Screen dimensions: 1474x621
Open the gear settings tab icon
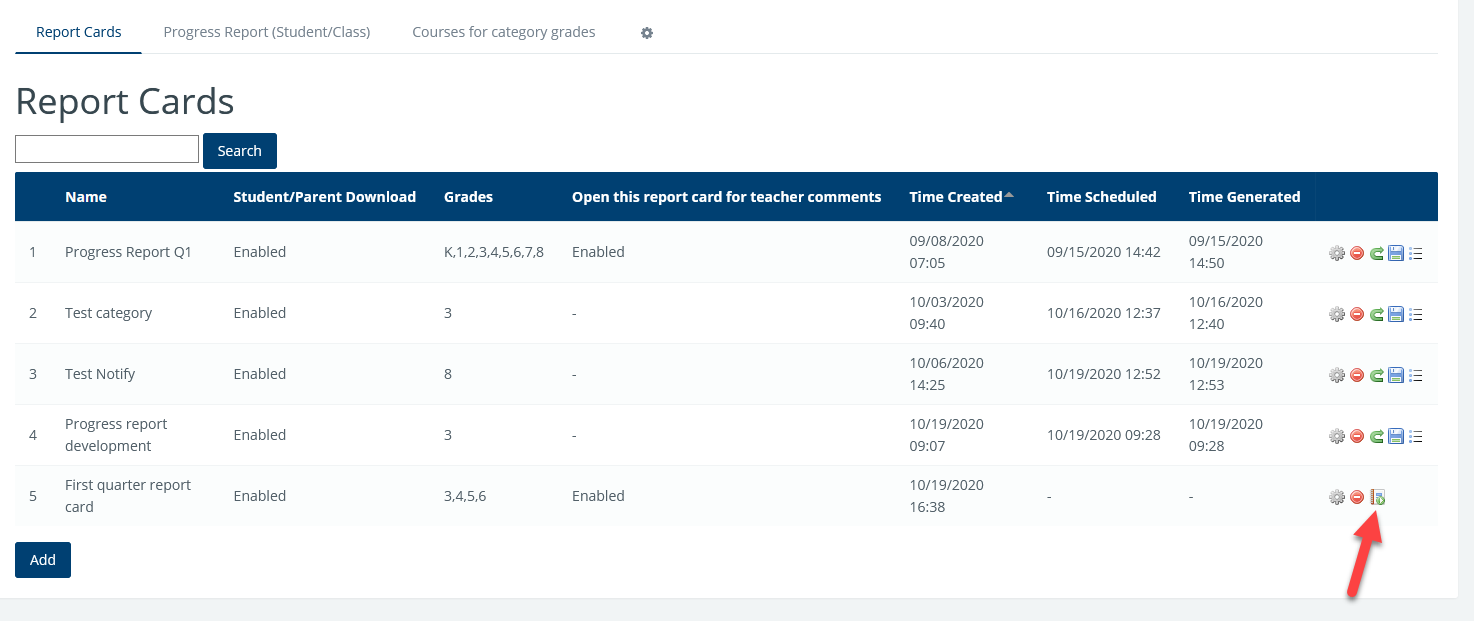(647, 33)
